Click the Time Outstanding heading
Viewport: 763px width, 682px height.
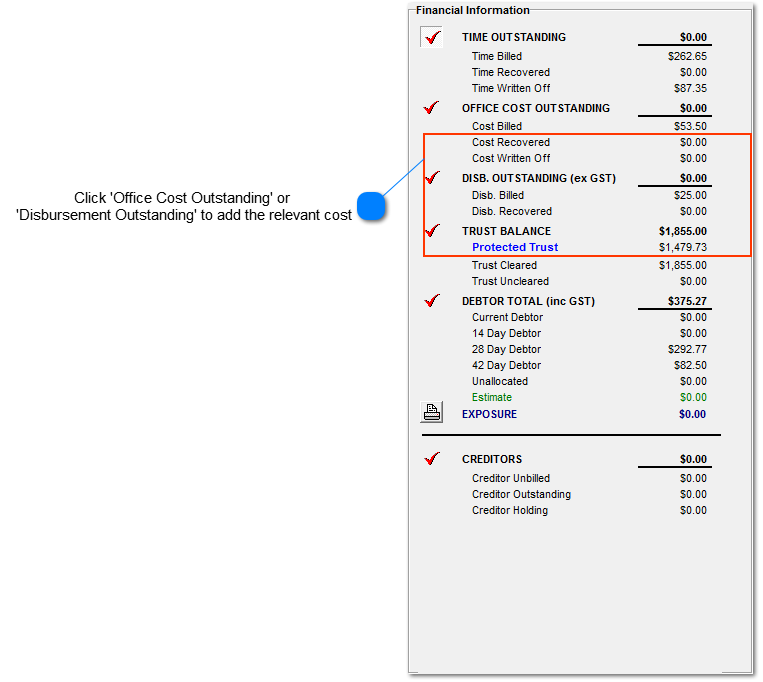[513, 37]
